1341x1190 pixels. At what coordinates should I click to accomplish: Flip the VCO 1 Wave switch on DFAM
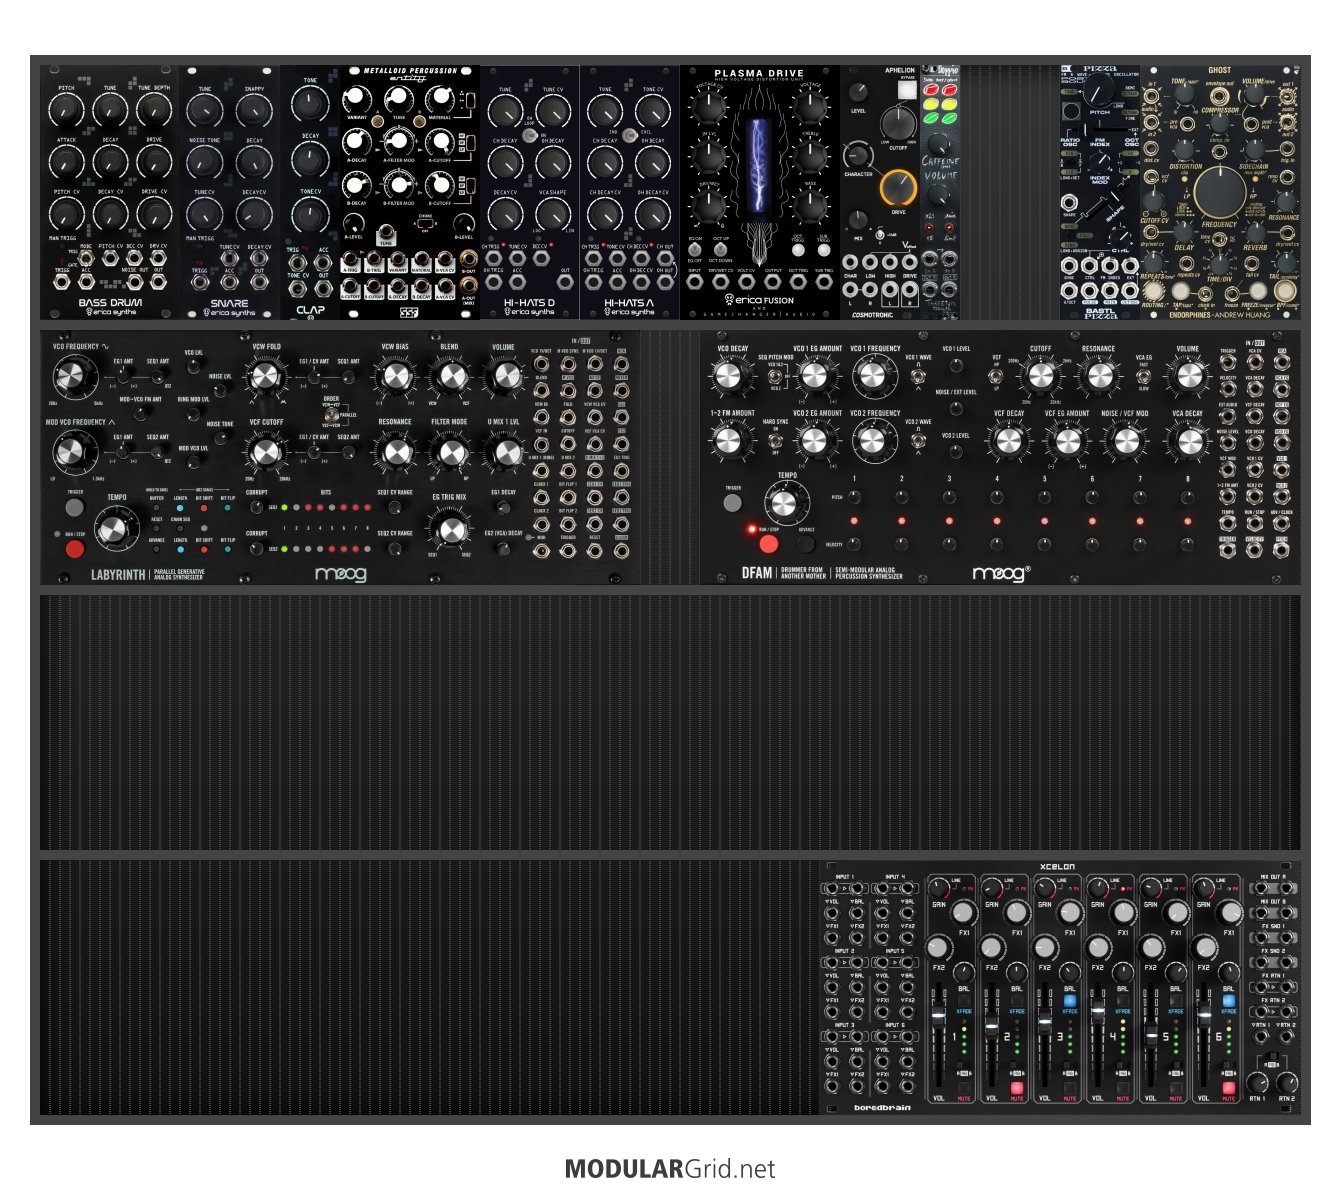[x=917, y=377]
